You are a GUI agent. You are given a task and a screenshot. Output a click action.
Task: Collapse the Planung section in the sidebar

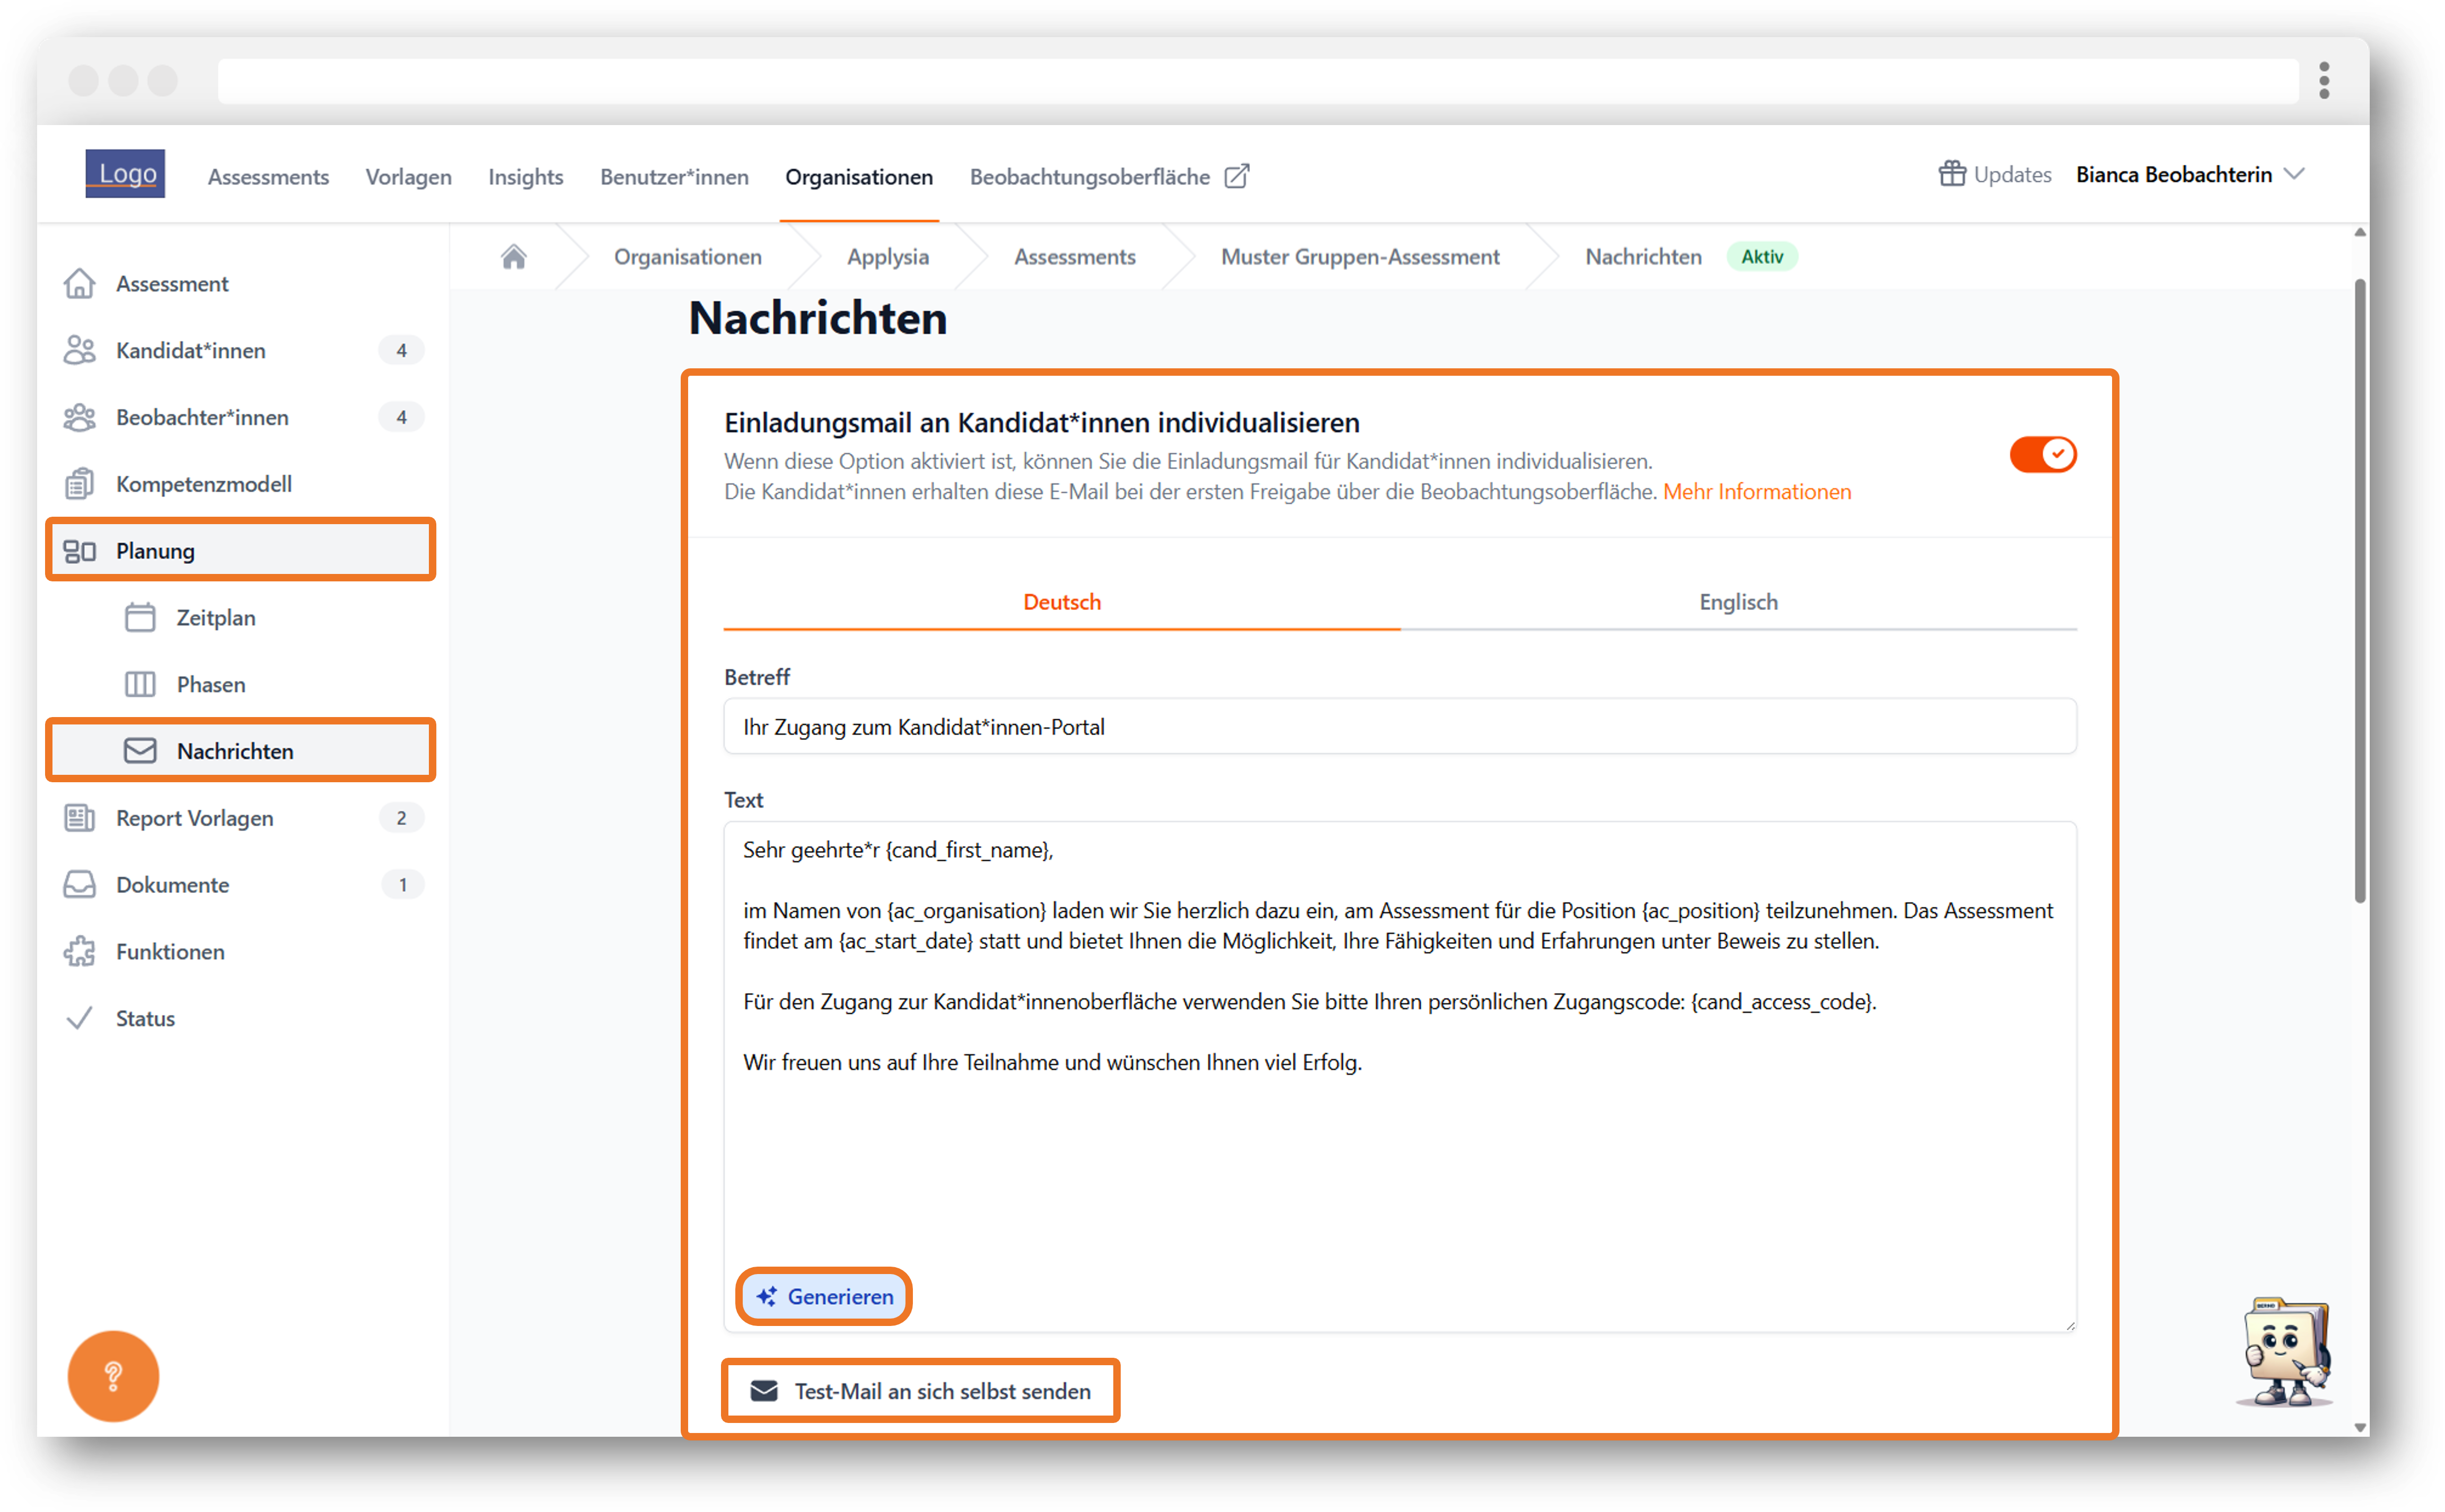coord(241,551)
